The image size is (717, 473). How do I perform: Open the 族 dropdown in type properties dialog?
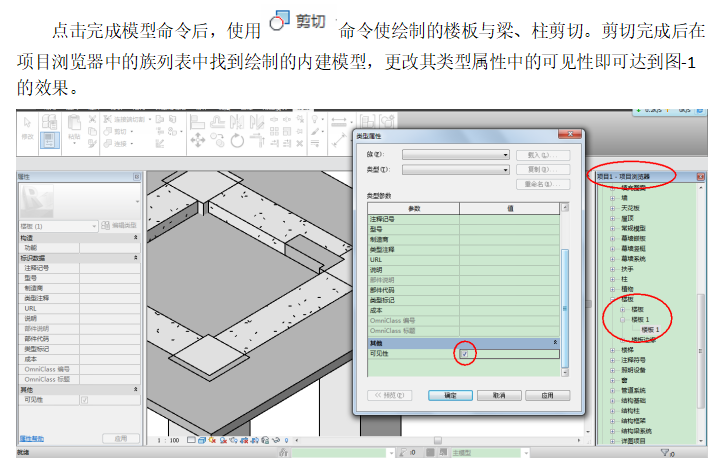[505, 155]
